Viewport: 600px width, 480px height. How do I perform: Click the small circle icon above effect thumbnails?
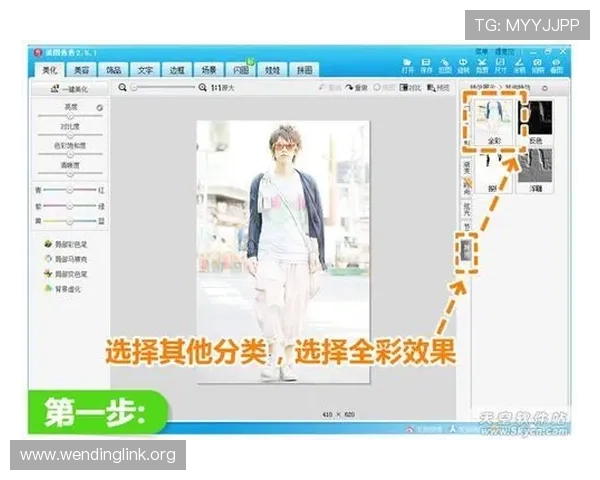pos(545,88)
